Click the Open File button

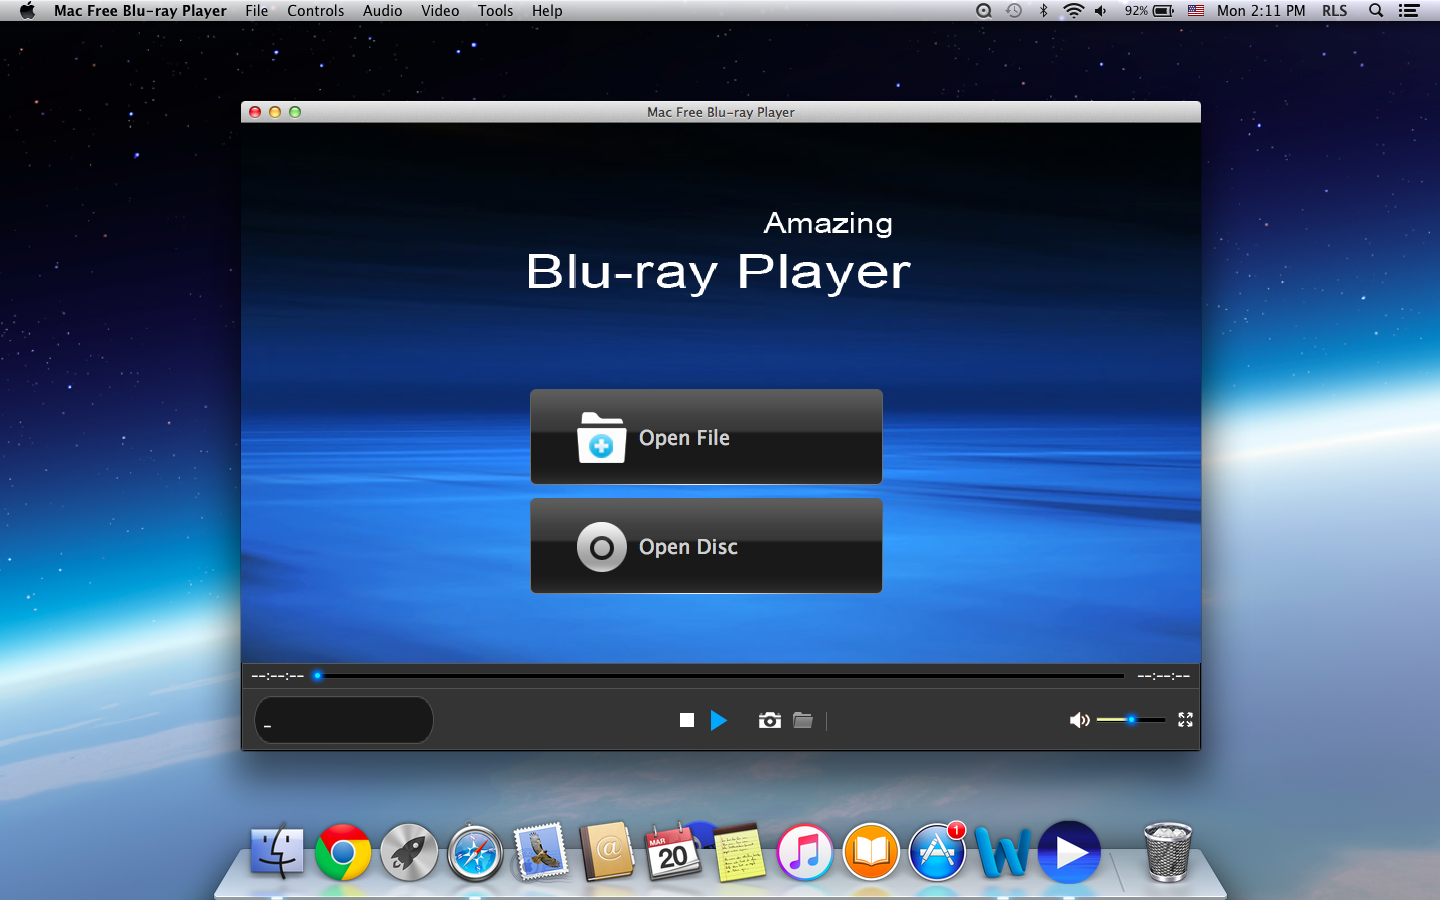tap(706, 437)
